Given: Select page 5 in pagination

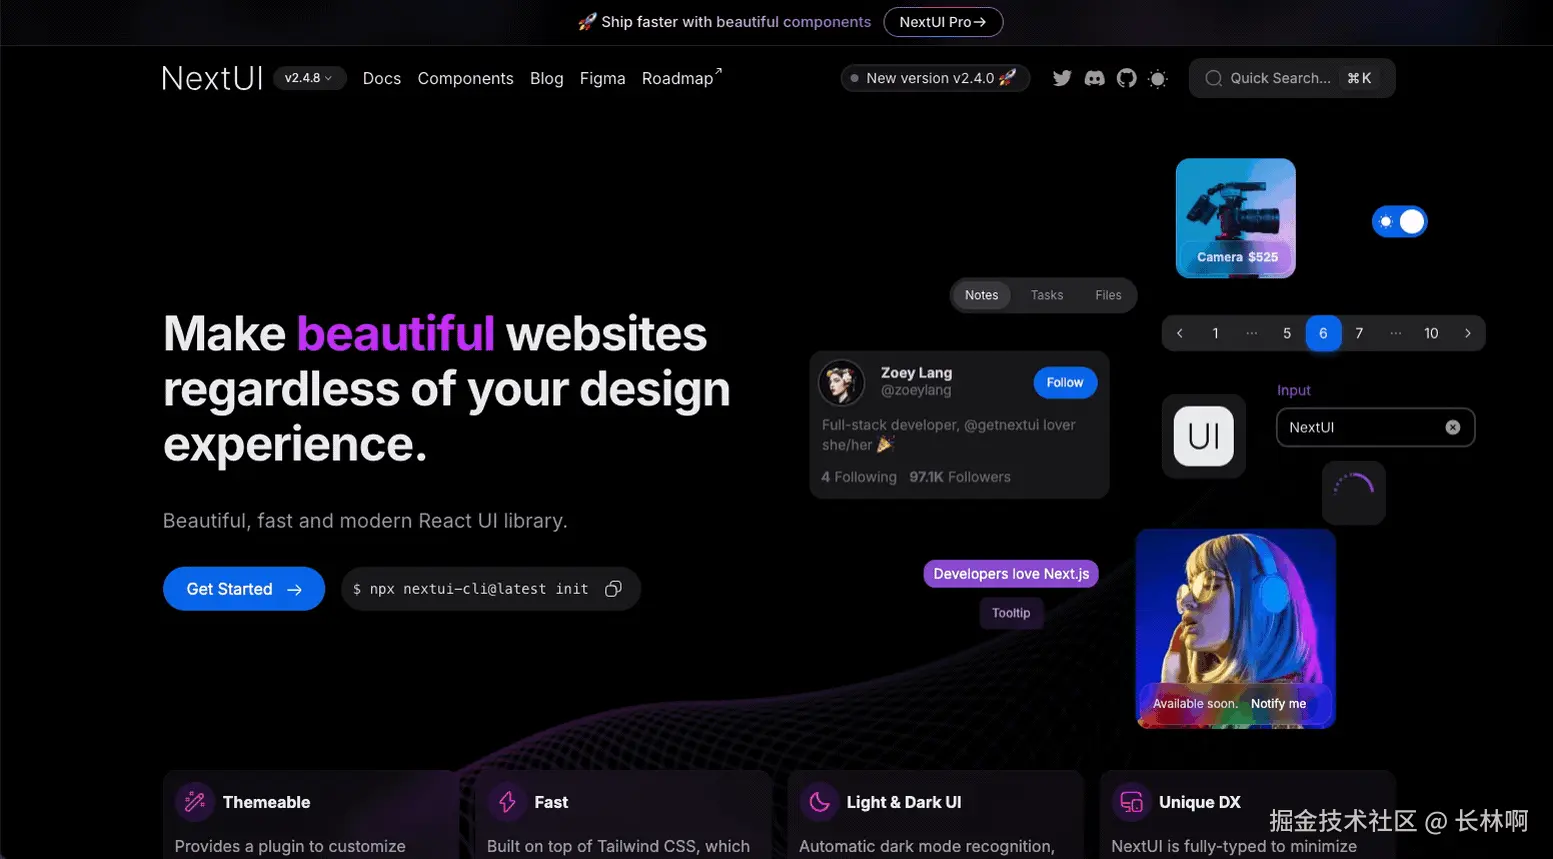Looking at the screenshot, I should 1287,333.
